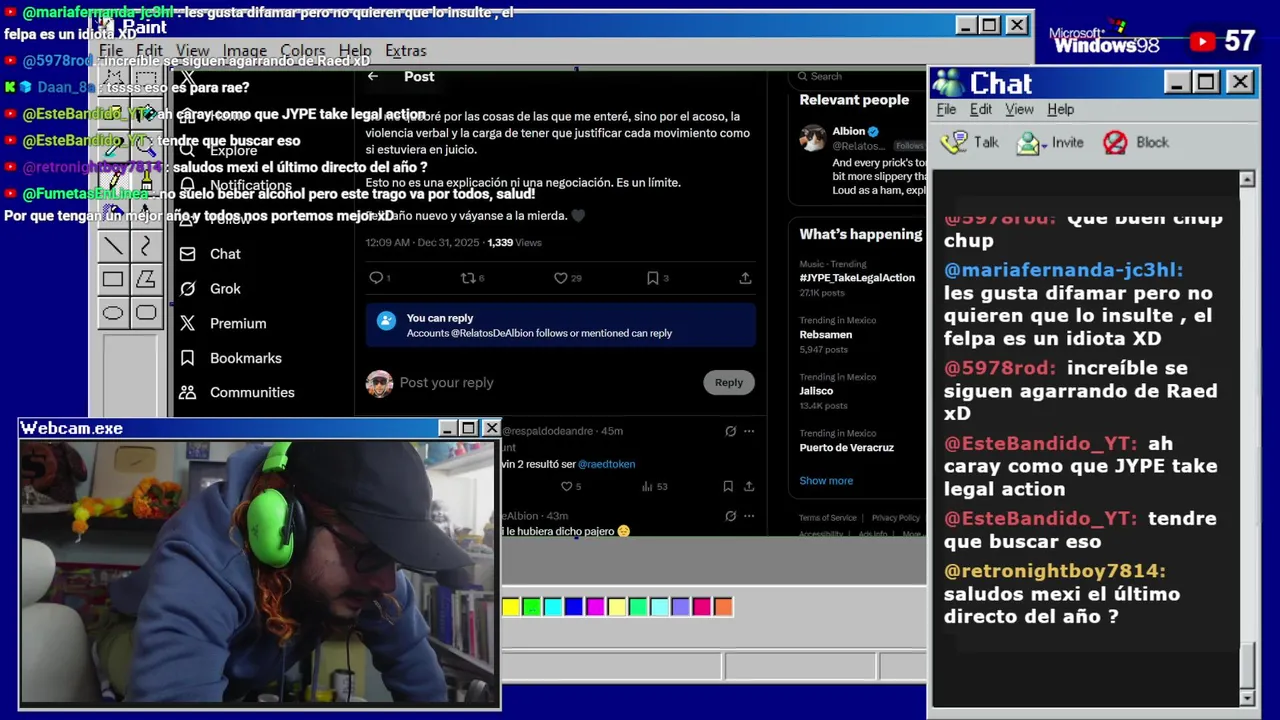The image size is (1280, 720).
Task: Open the @raedtoken mention link
Action: [x=606, y=464]
